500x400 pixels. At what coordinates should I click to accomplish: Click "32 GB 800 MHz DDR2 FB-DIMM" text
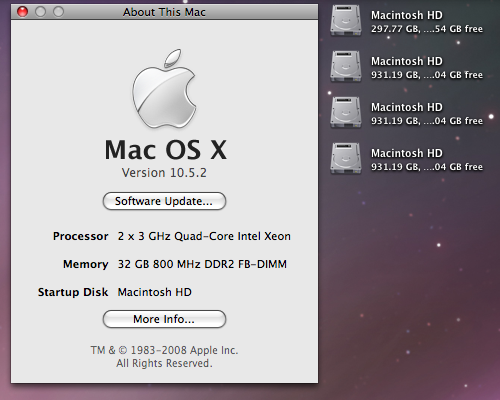click(202, 264)
